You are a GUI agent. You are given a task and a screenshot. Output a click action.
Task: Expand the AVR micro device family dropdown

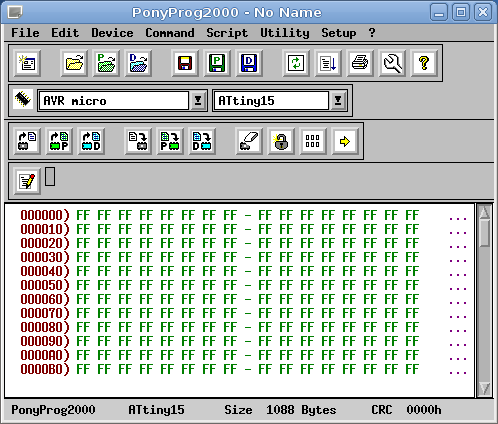(x=198, y=100)
